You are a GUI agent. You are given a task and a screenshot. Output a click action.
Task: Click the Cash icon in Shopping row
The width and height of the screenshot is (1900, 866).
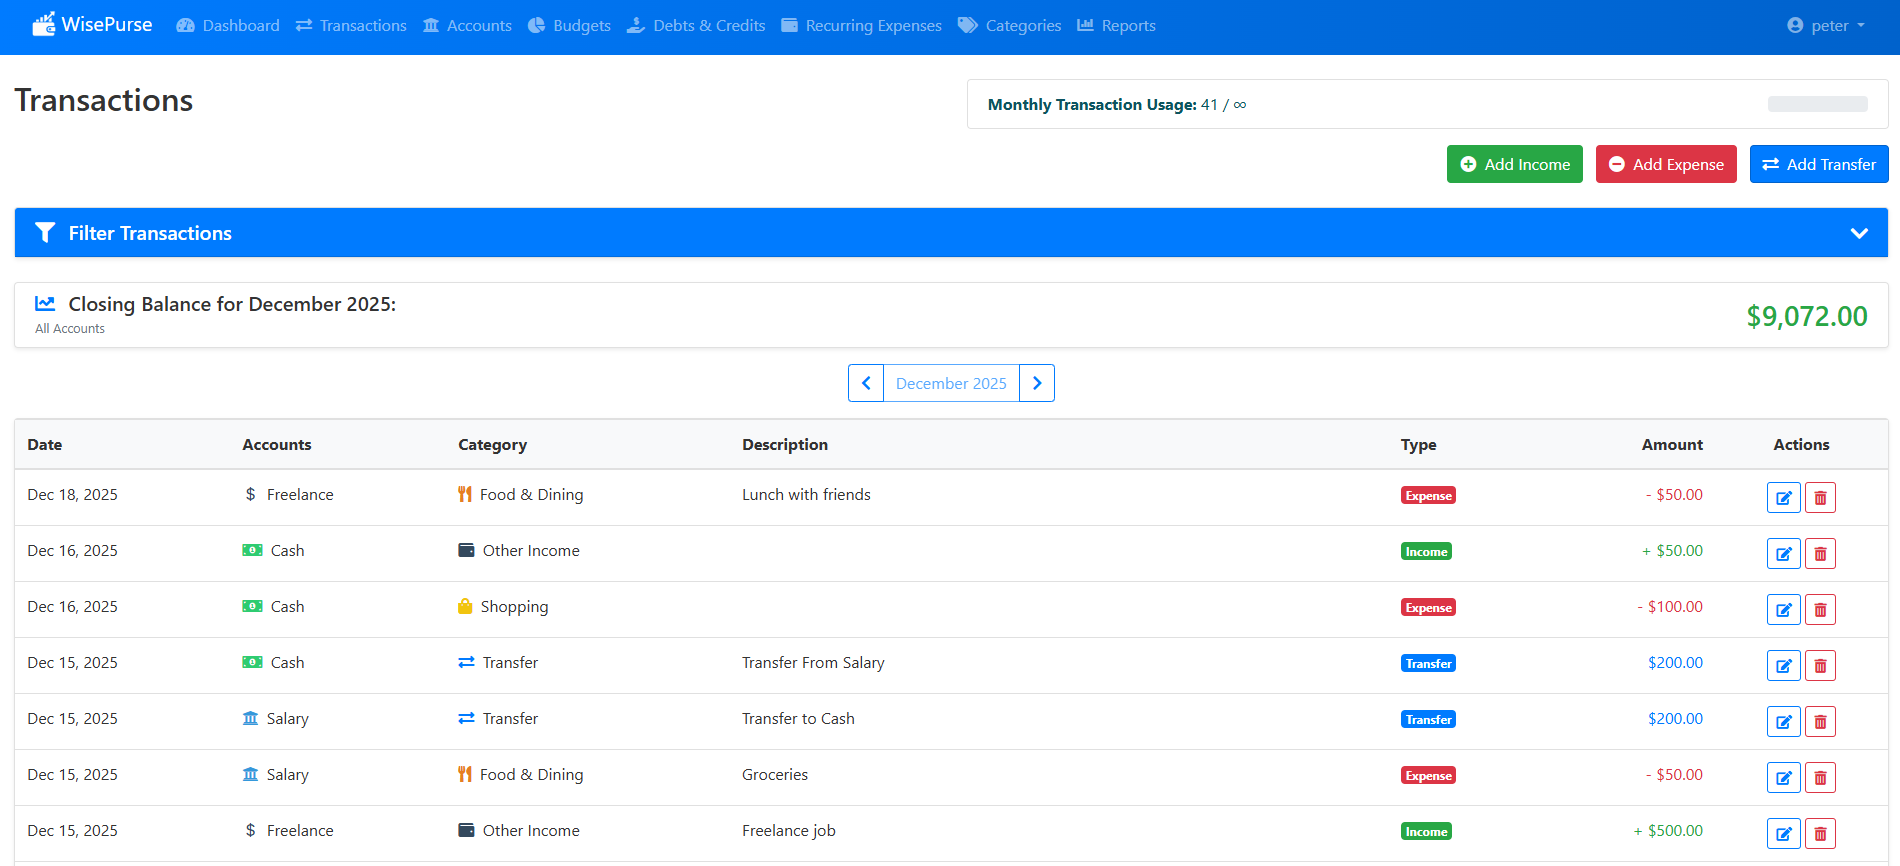(x=252, y=606)
